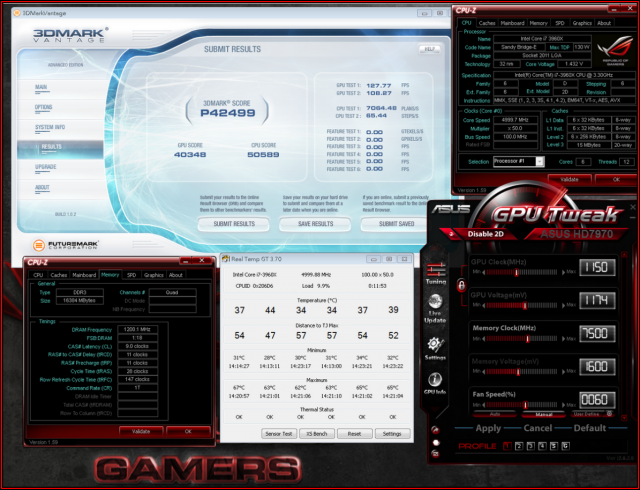Click the Futuremark Corporation logo
Viewport: 640px width, 490px height.
[66, 245]
